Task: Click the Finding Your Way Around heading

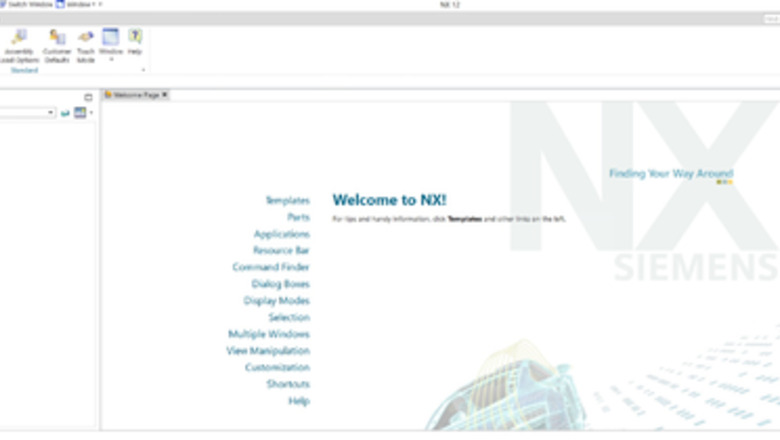Action: [670, 173]
